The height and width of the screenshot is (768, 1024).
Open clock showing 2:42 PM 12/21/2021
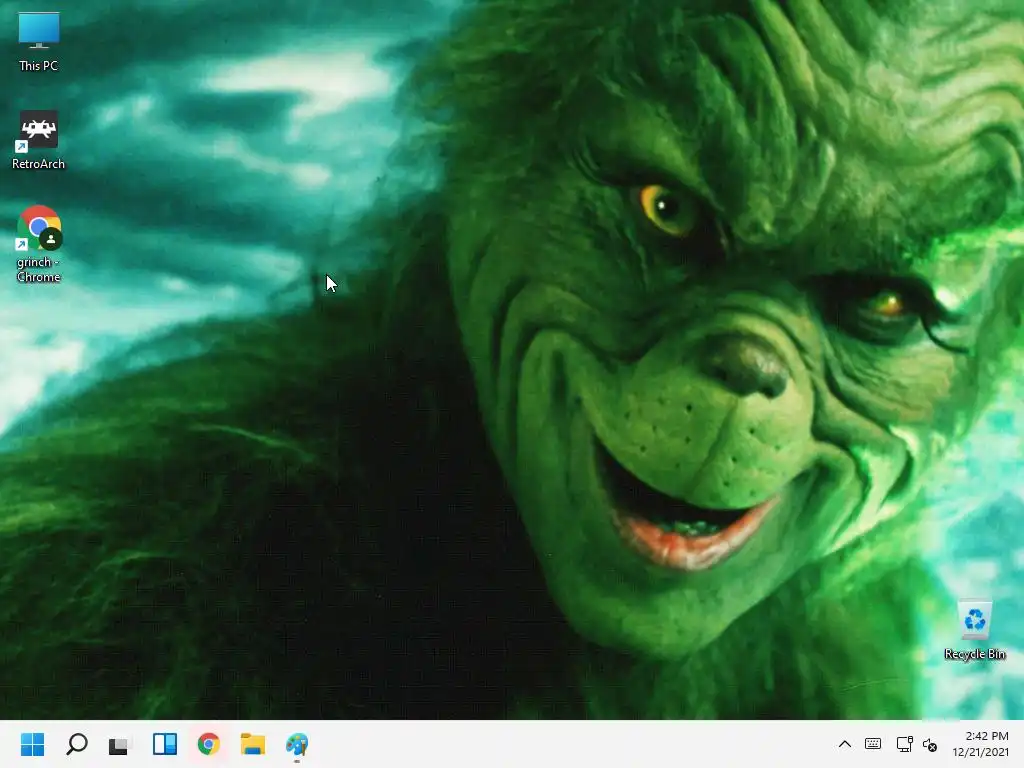pos(980,744)
